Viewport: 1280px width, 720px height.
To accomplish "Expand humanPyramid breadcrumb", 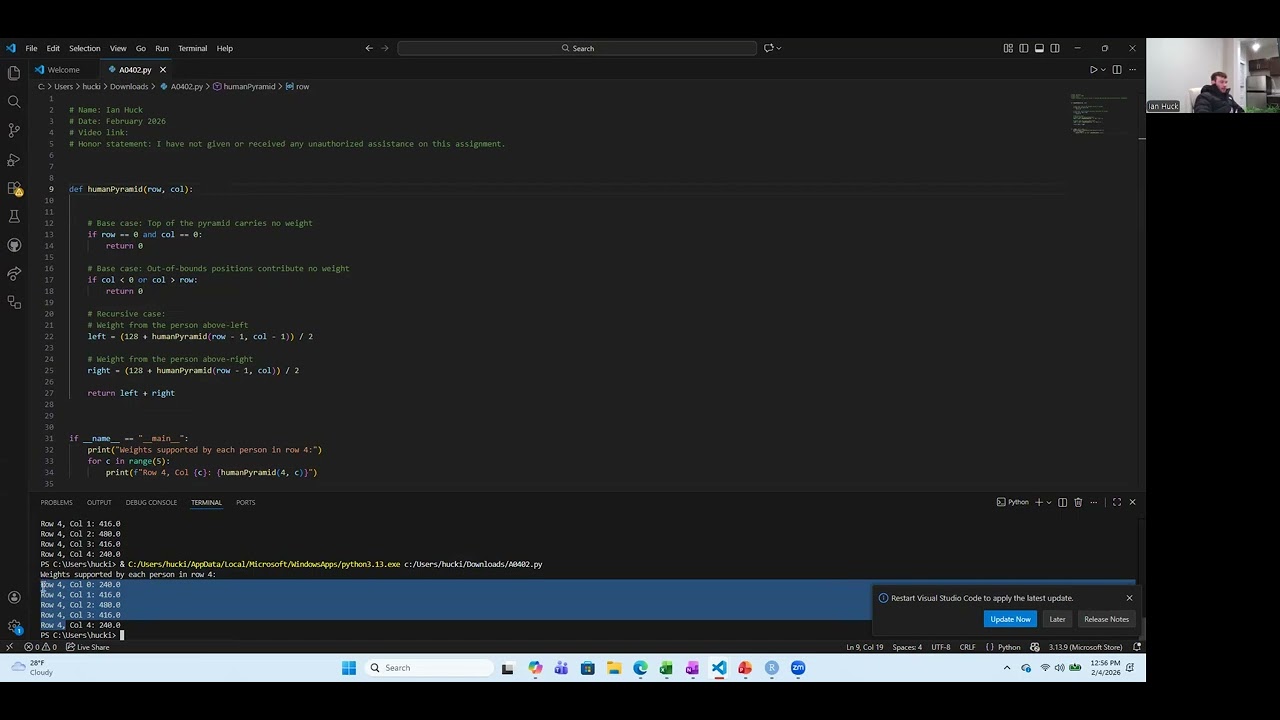I will click(243, 87).
